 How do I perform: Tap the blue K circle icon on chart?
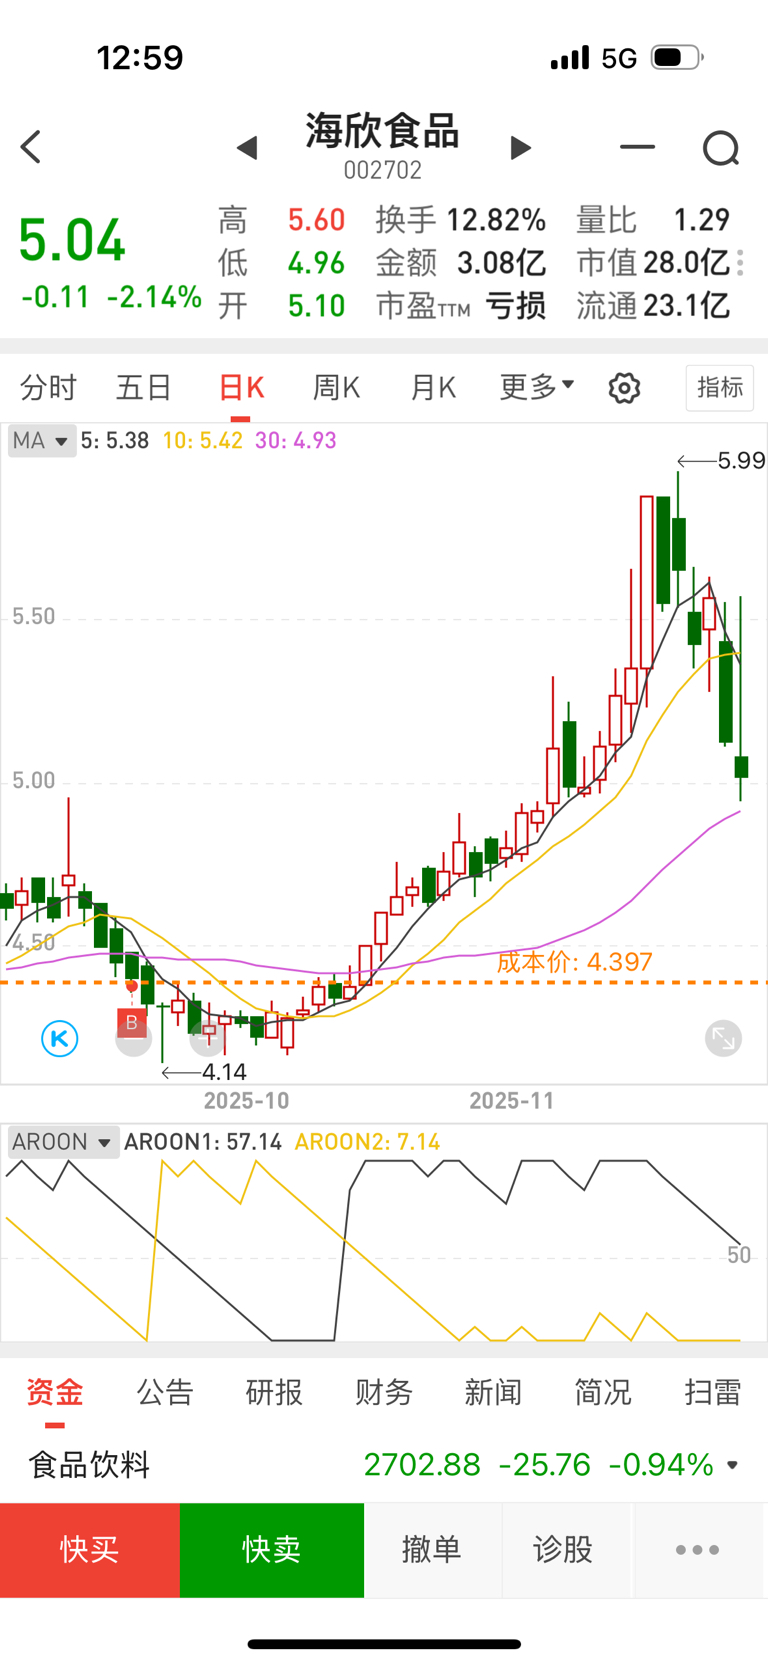[60, 1039]
